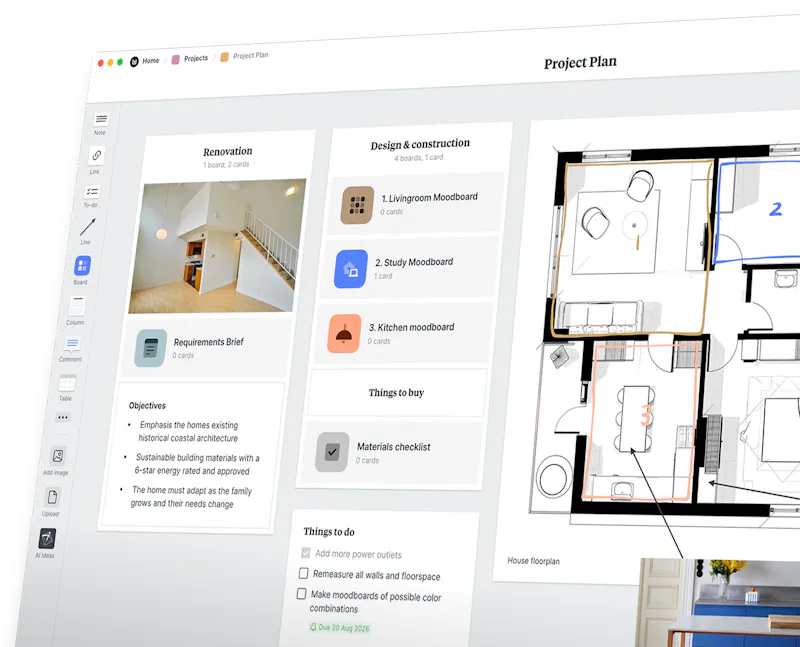Select the blue kitchen photo
Image resolution: width=800 pixels, height=647 pixels.
(x=718, y=603)
